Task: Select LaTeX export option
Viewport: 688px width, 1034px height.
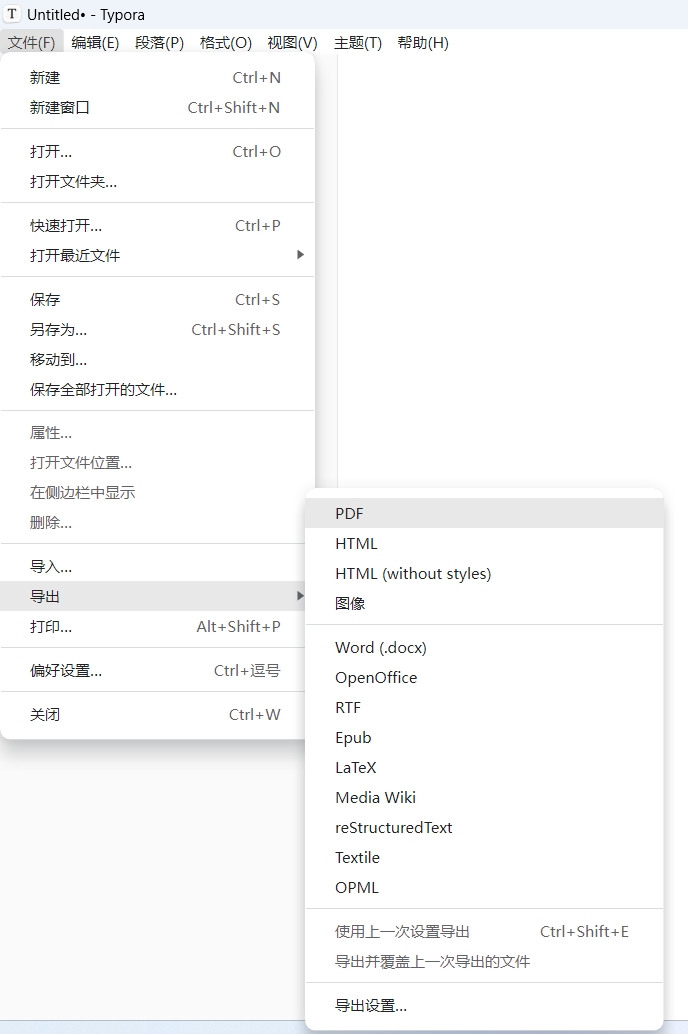Action: [x=484, y=768]
